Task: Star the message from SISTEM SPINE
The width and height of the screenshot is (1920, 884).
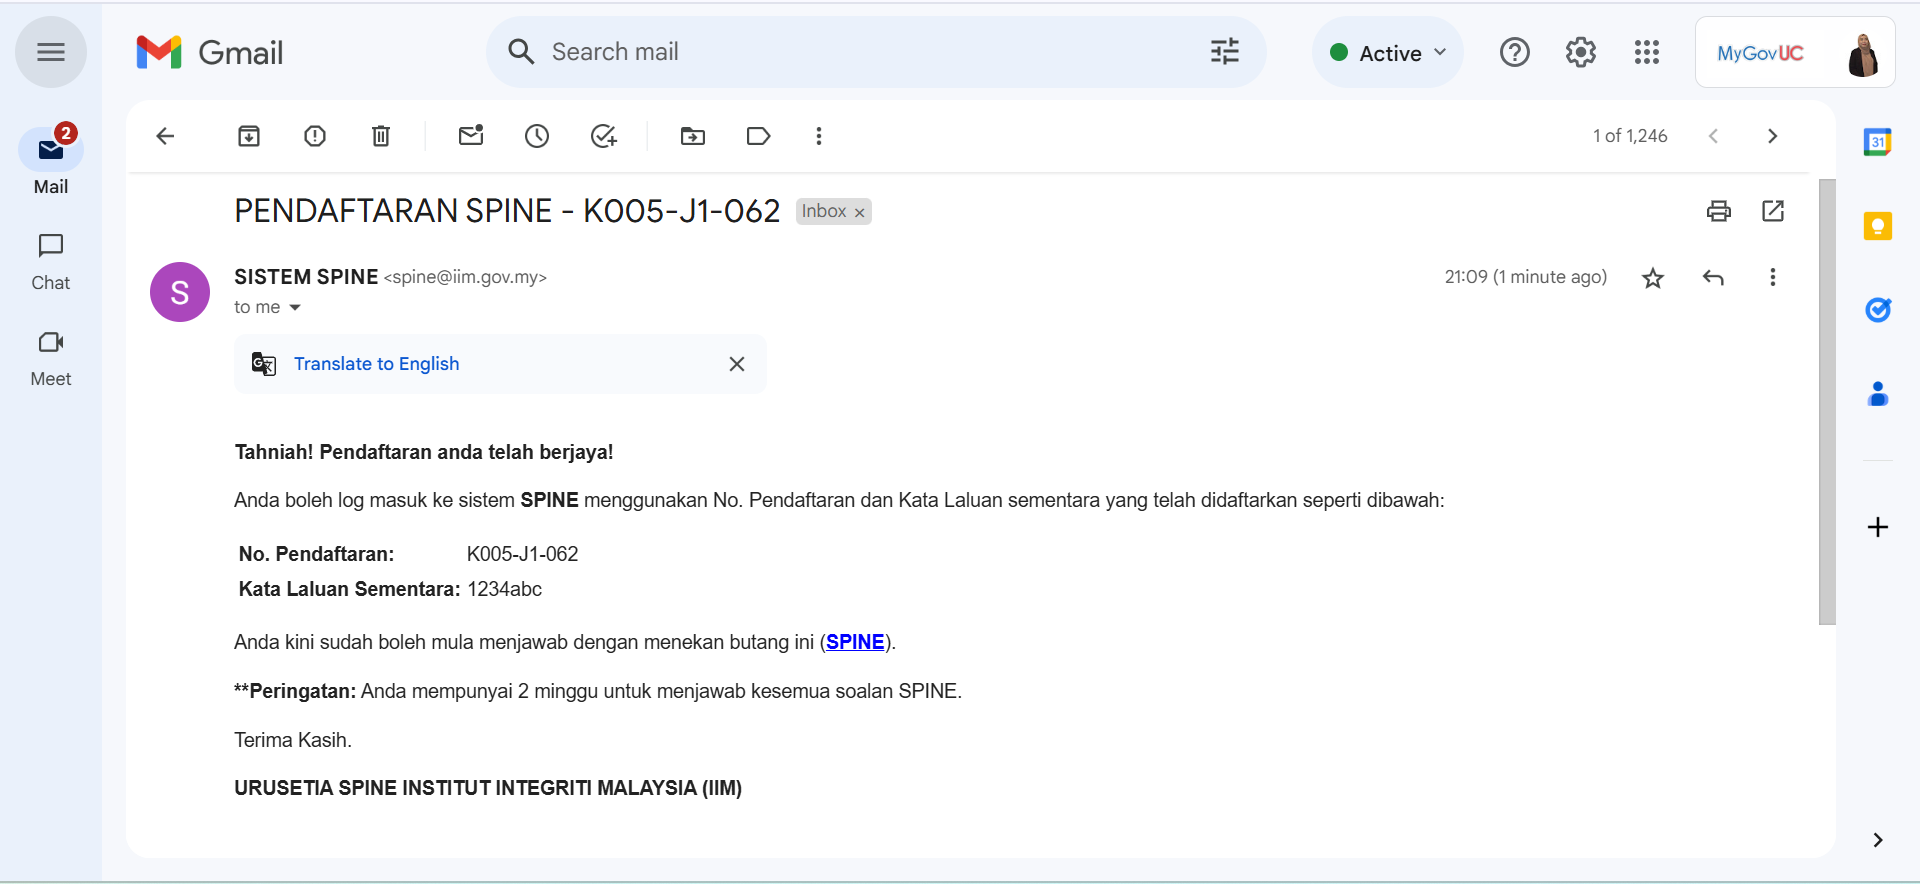Action: point(1653,278)
